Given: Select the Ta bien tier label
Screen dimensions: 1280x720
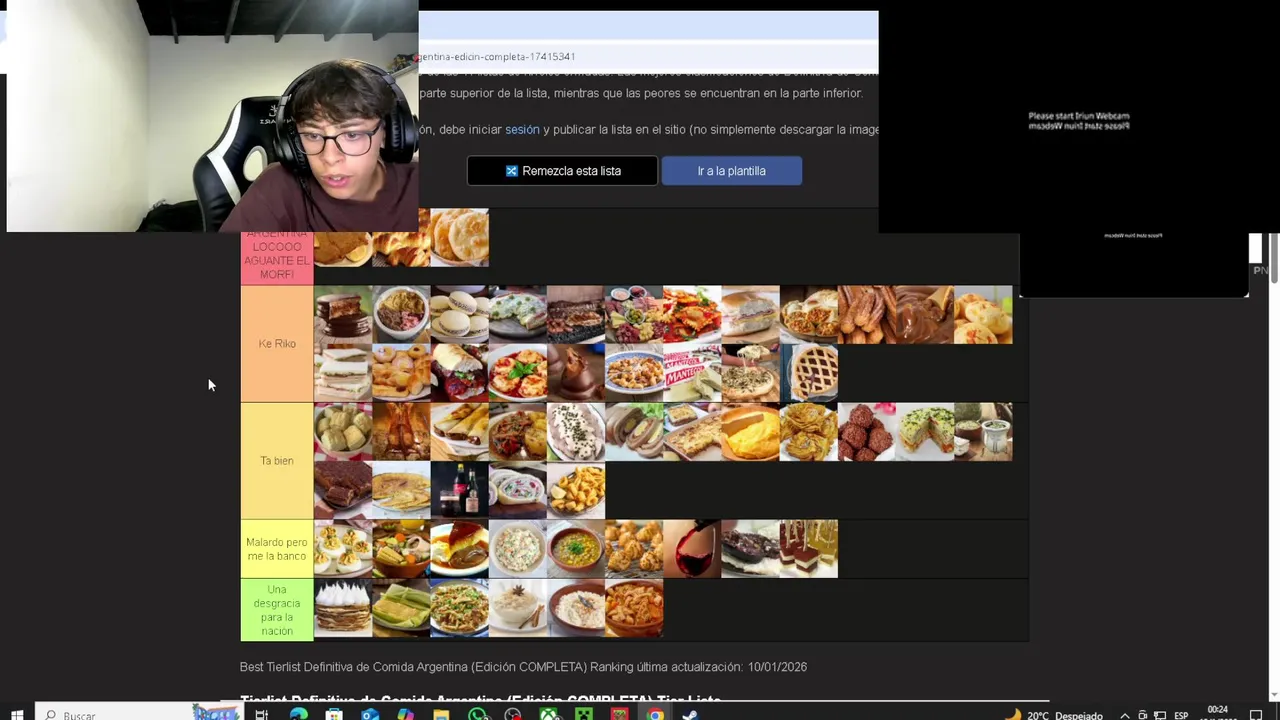Looking at the screenshot, I should tap(277, 461).
